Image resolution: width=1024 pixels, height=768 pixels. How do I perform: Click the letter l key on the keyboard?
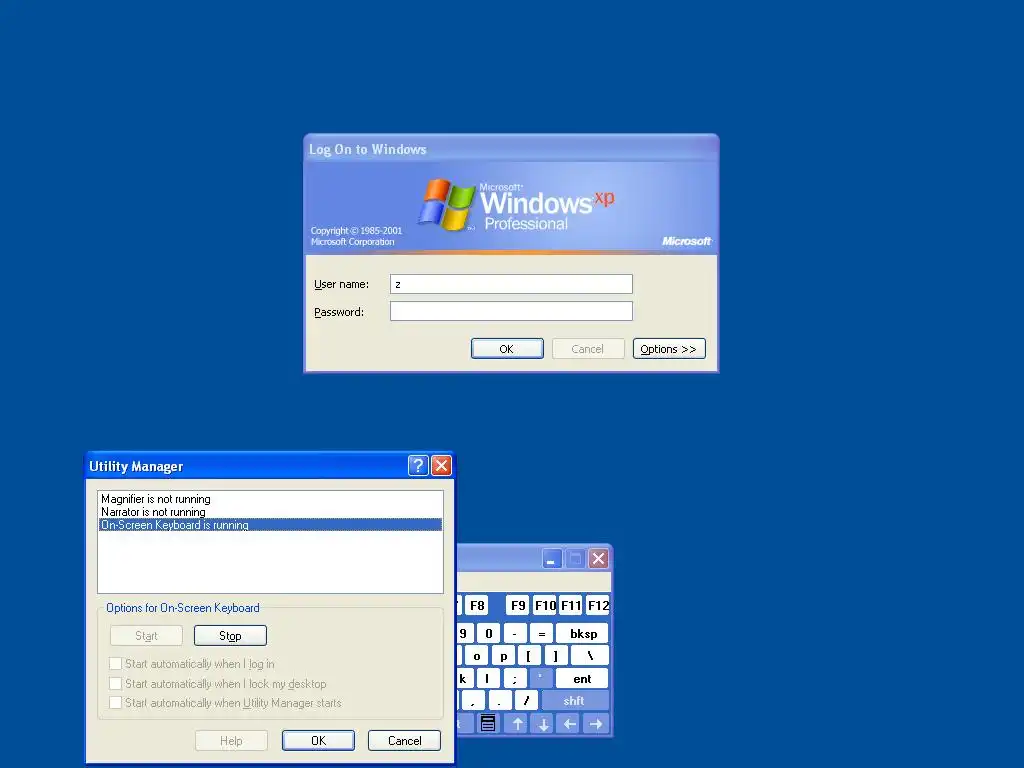487,679
